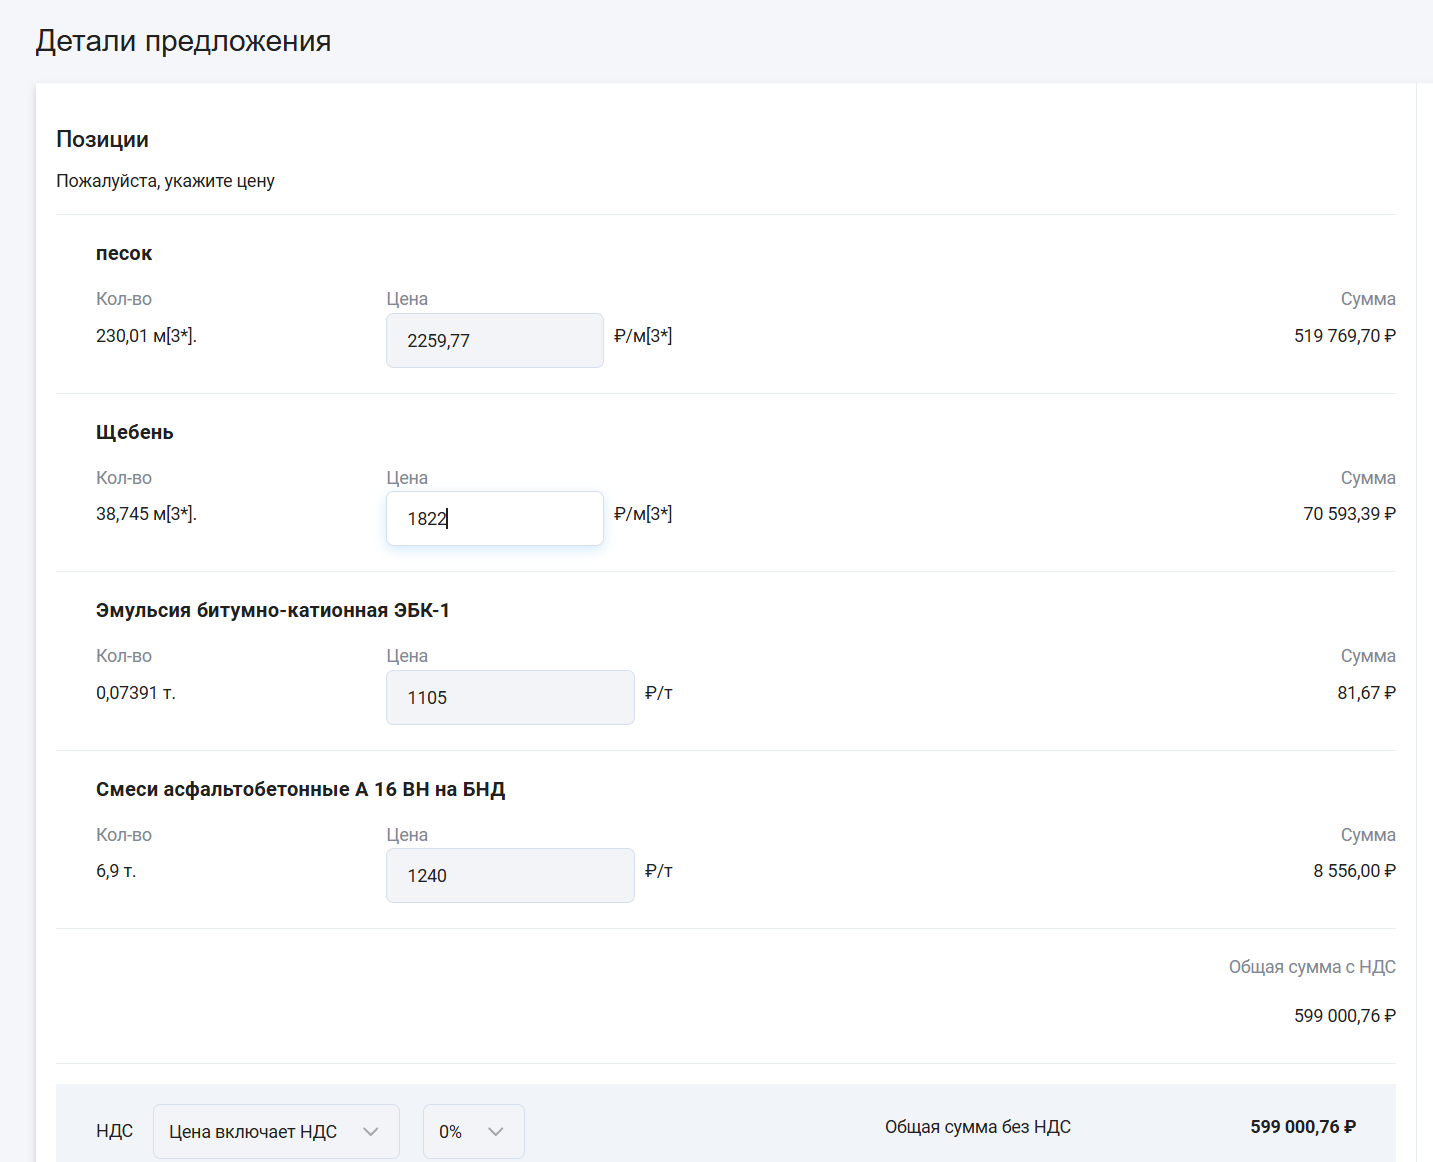The width and height of the screenshot is (1433, 1162).
Task: Click 'Эмульсия битумно-катионная ЭБК-1' title
Action: coord(273,610)
